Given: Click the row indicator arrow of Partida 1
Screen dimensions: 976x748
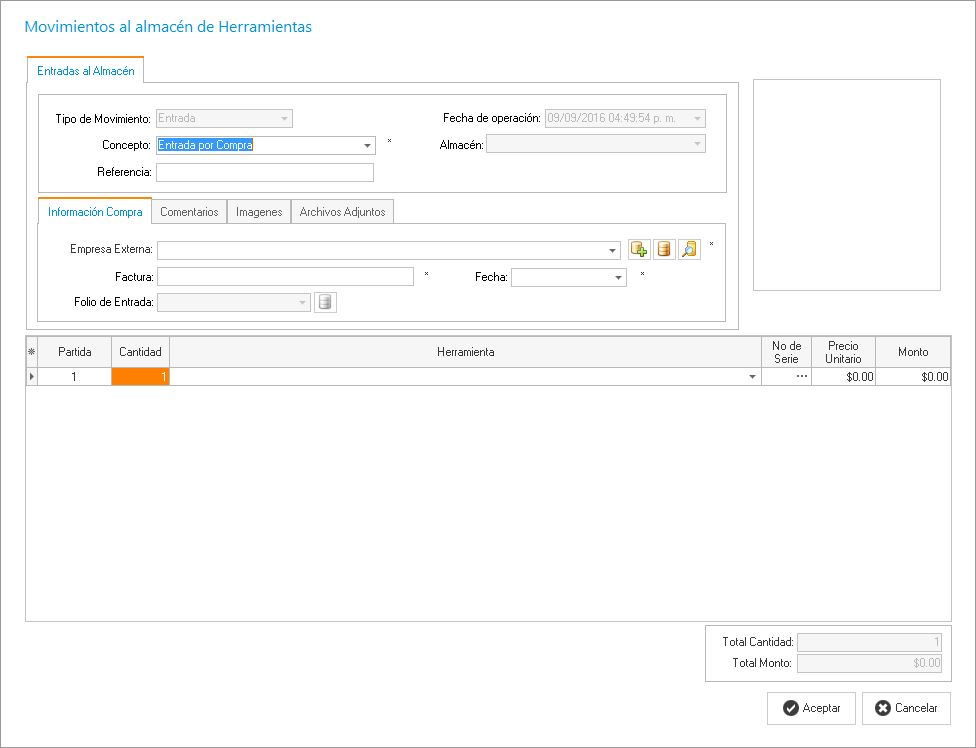Looking at the screenshot, I should click(31, 377).
